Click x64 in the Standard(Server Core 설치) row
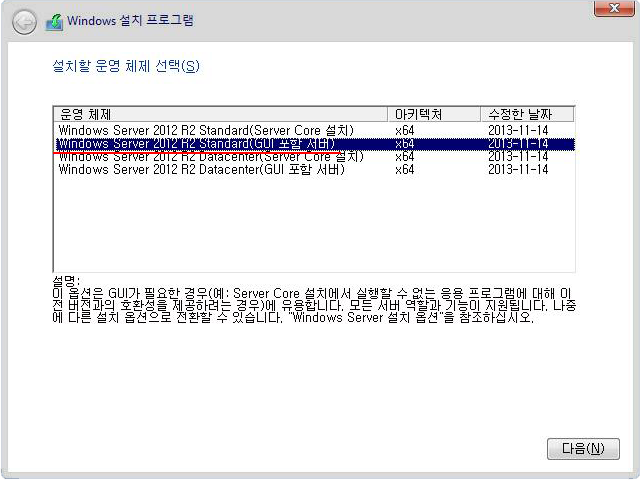The width and height of the screenshot is (640, 480). [404, 131]
